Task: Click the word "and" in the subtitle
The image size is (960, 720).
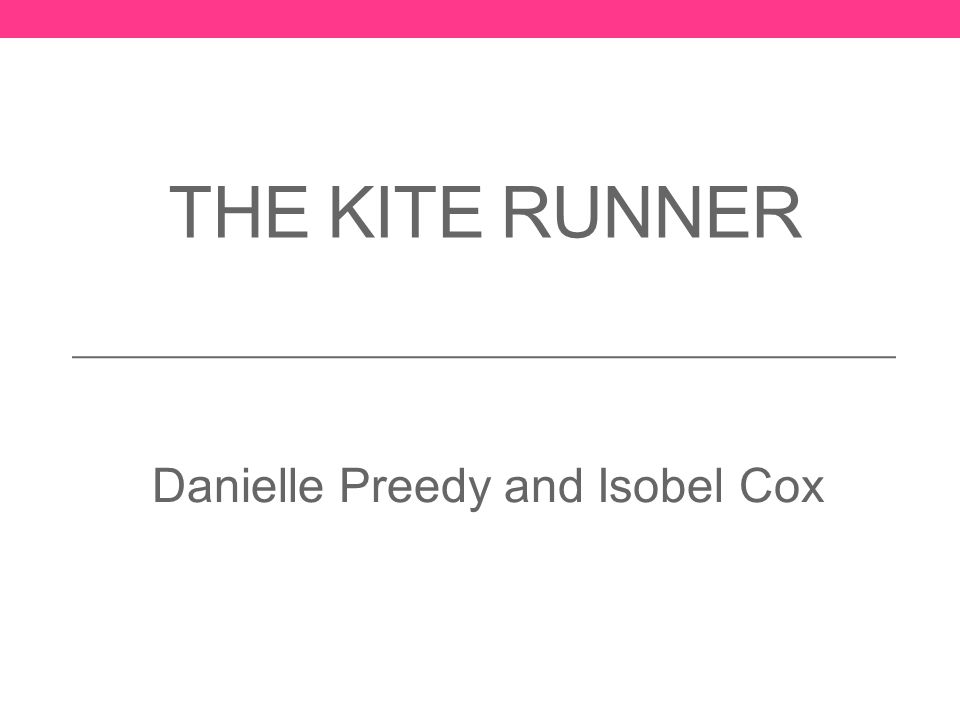Action: (543, 486)
